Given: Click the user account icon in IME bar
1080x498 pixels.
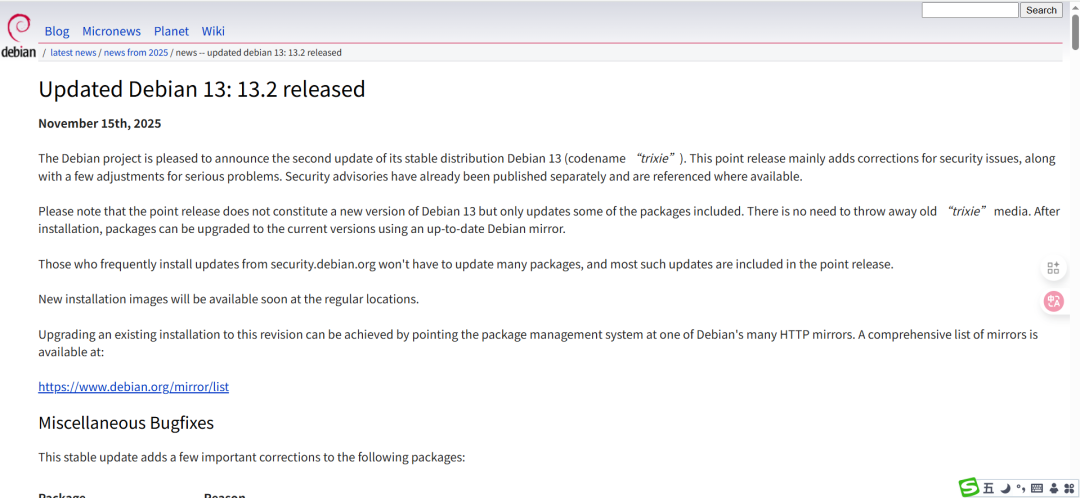Looking at the screenshot, I should click(x=1053, y=488).
